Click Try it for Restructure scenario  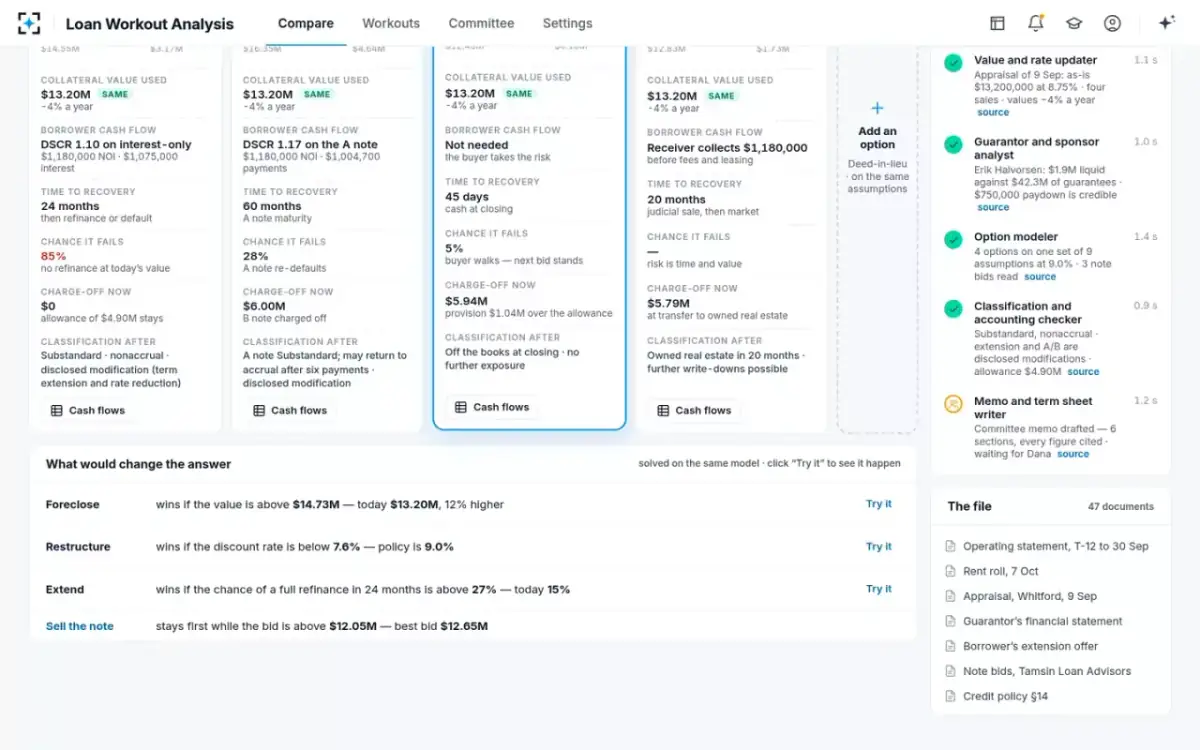point(879,547)
